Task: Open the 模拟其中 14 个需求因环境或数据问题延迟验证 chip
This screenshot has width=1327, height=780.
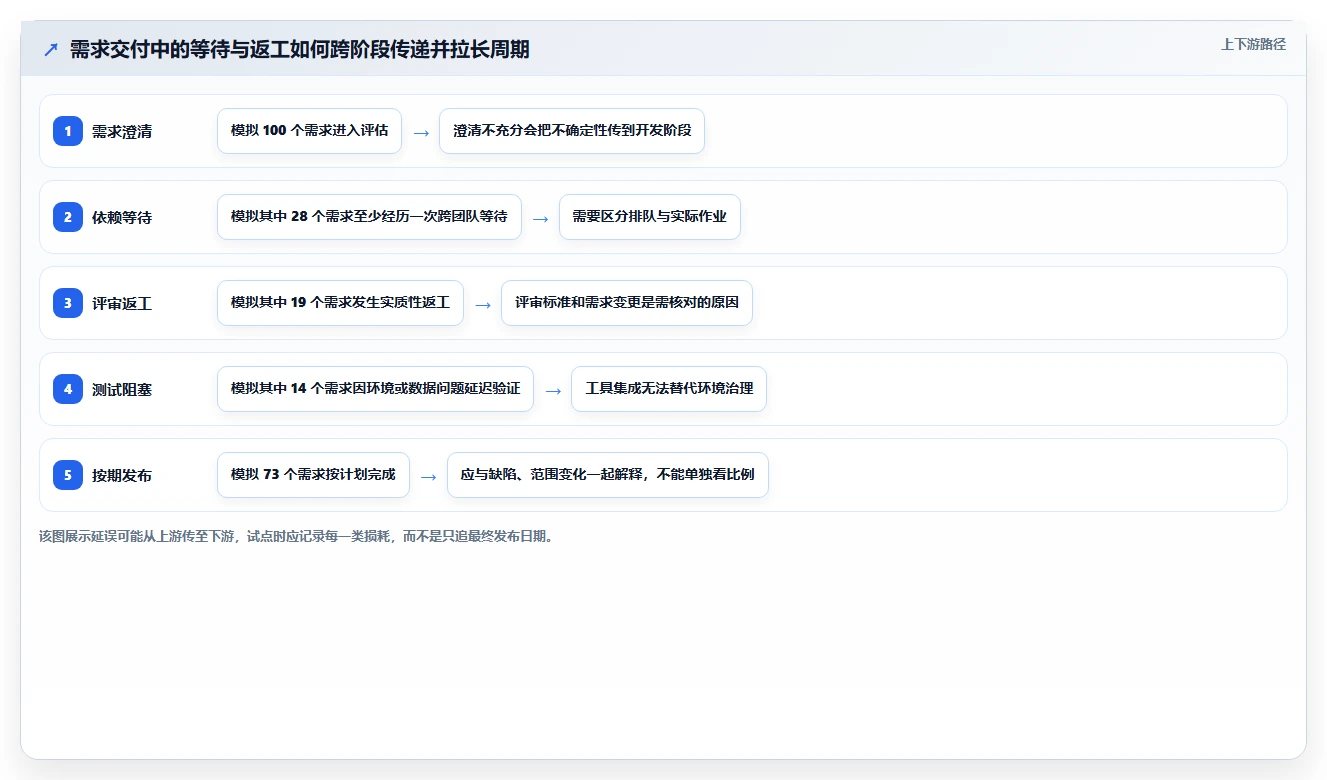Action: tap(375, 389)
